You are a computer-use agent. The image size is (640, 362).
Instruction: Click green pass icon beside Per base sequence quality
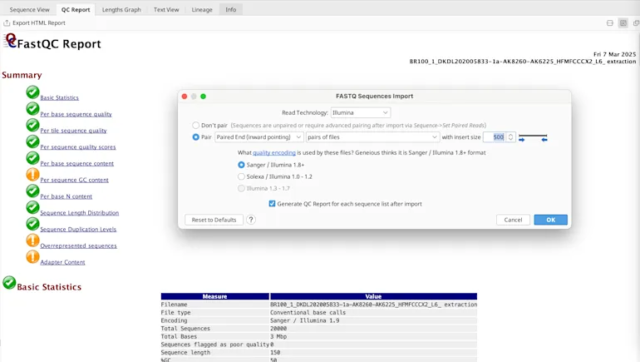[x=33, y=109]
